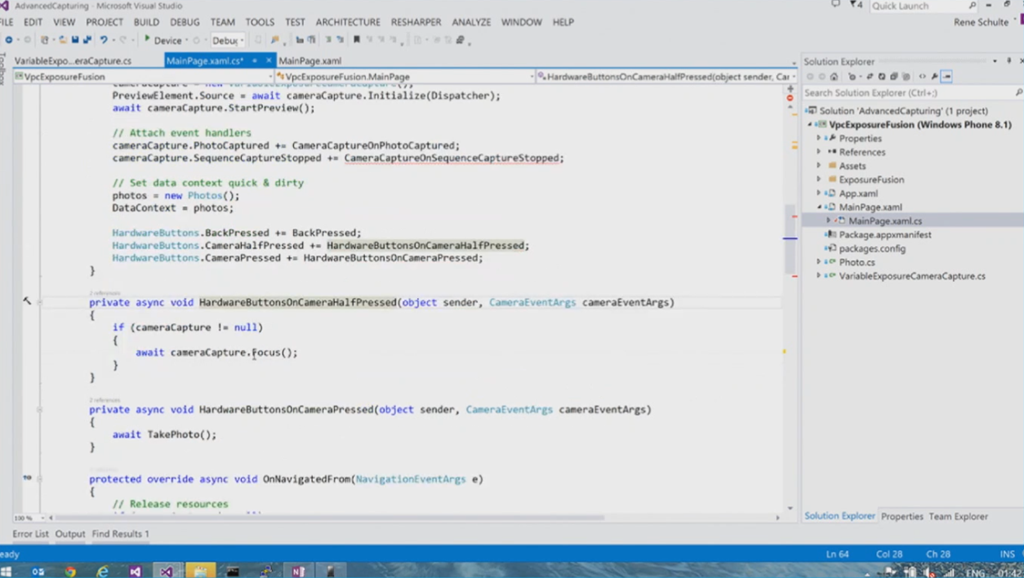Click Refresh icon in Solution Explorer toolbar

pyautogui.click(x=882, y=76)
